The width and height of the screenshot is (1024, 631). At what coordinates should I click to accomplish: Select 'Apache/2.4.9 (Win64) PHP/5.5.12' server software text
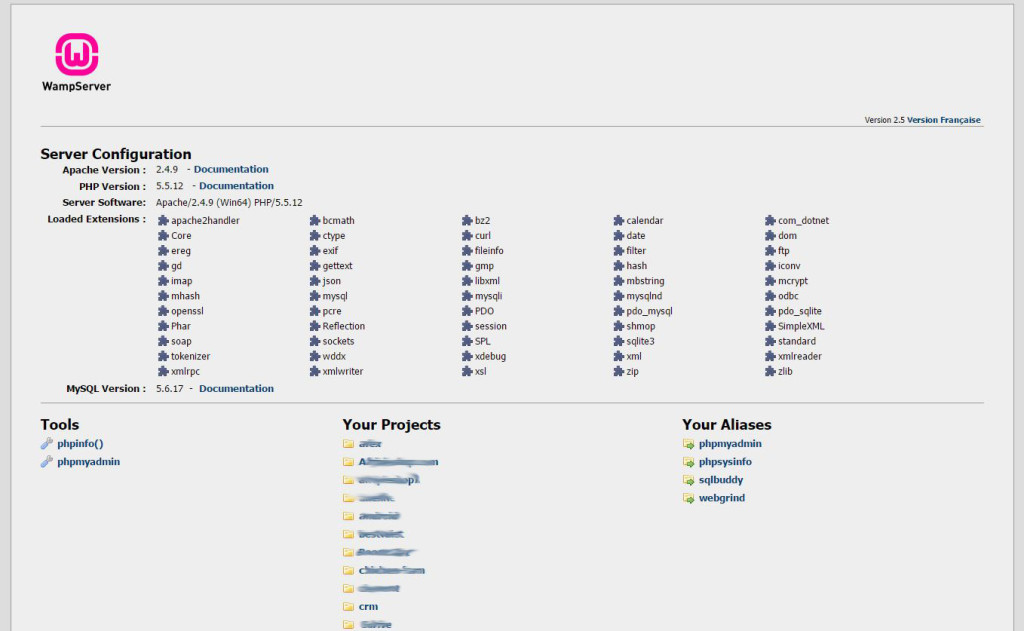pyautogui.click(x=229, y=202)
